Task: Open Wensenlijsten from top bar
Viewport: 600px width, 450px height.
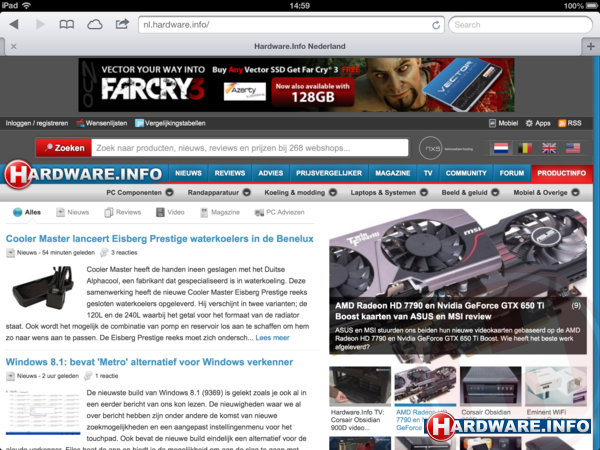Action: click(x=101, y=123)
